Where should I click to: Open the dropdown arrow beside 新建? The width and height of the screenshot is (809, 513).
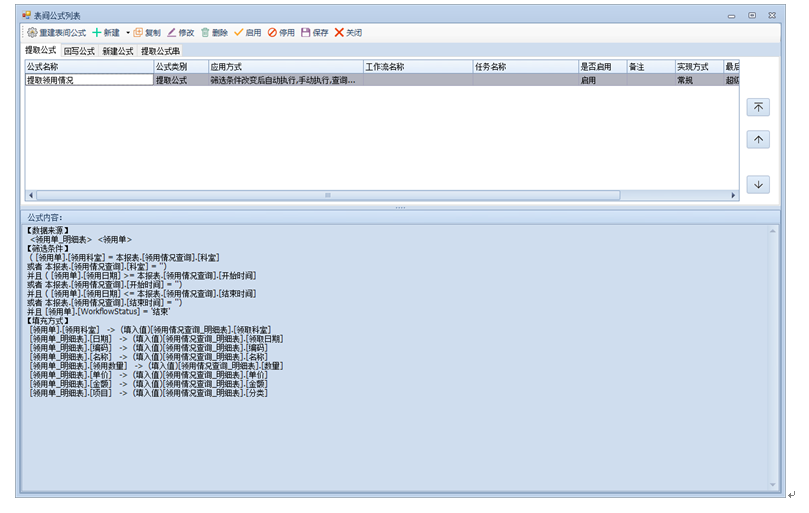(127, 33)
